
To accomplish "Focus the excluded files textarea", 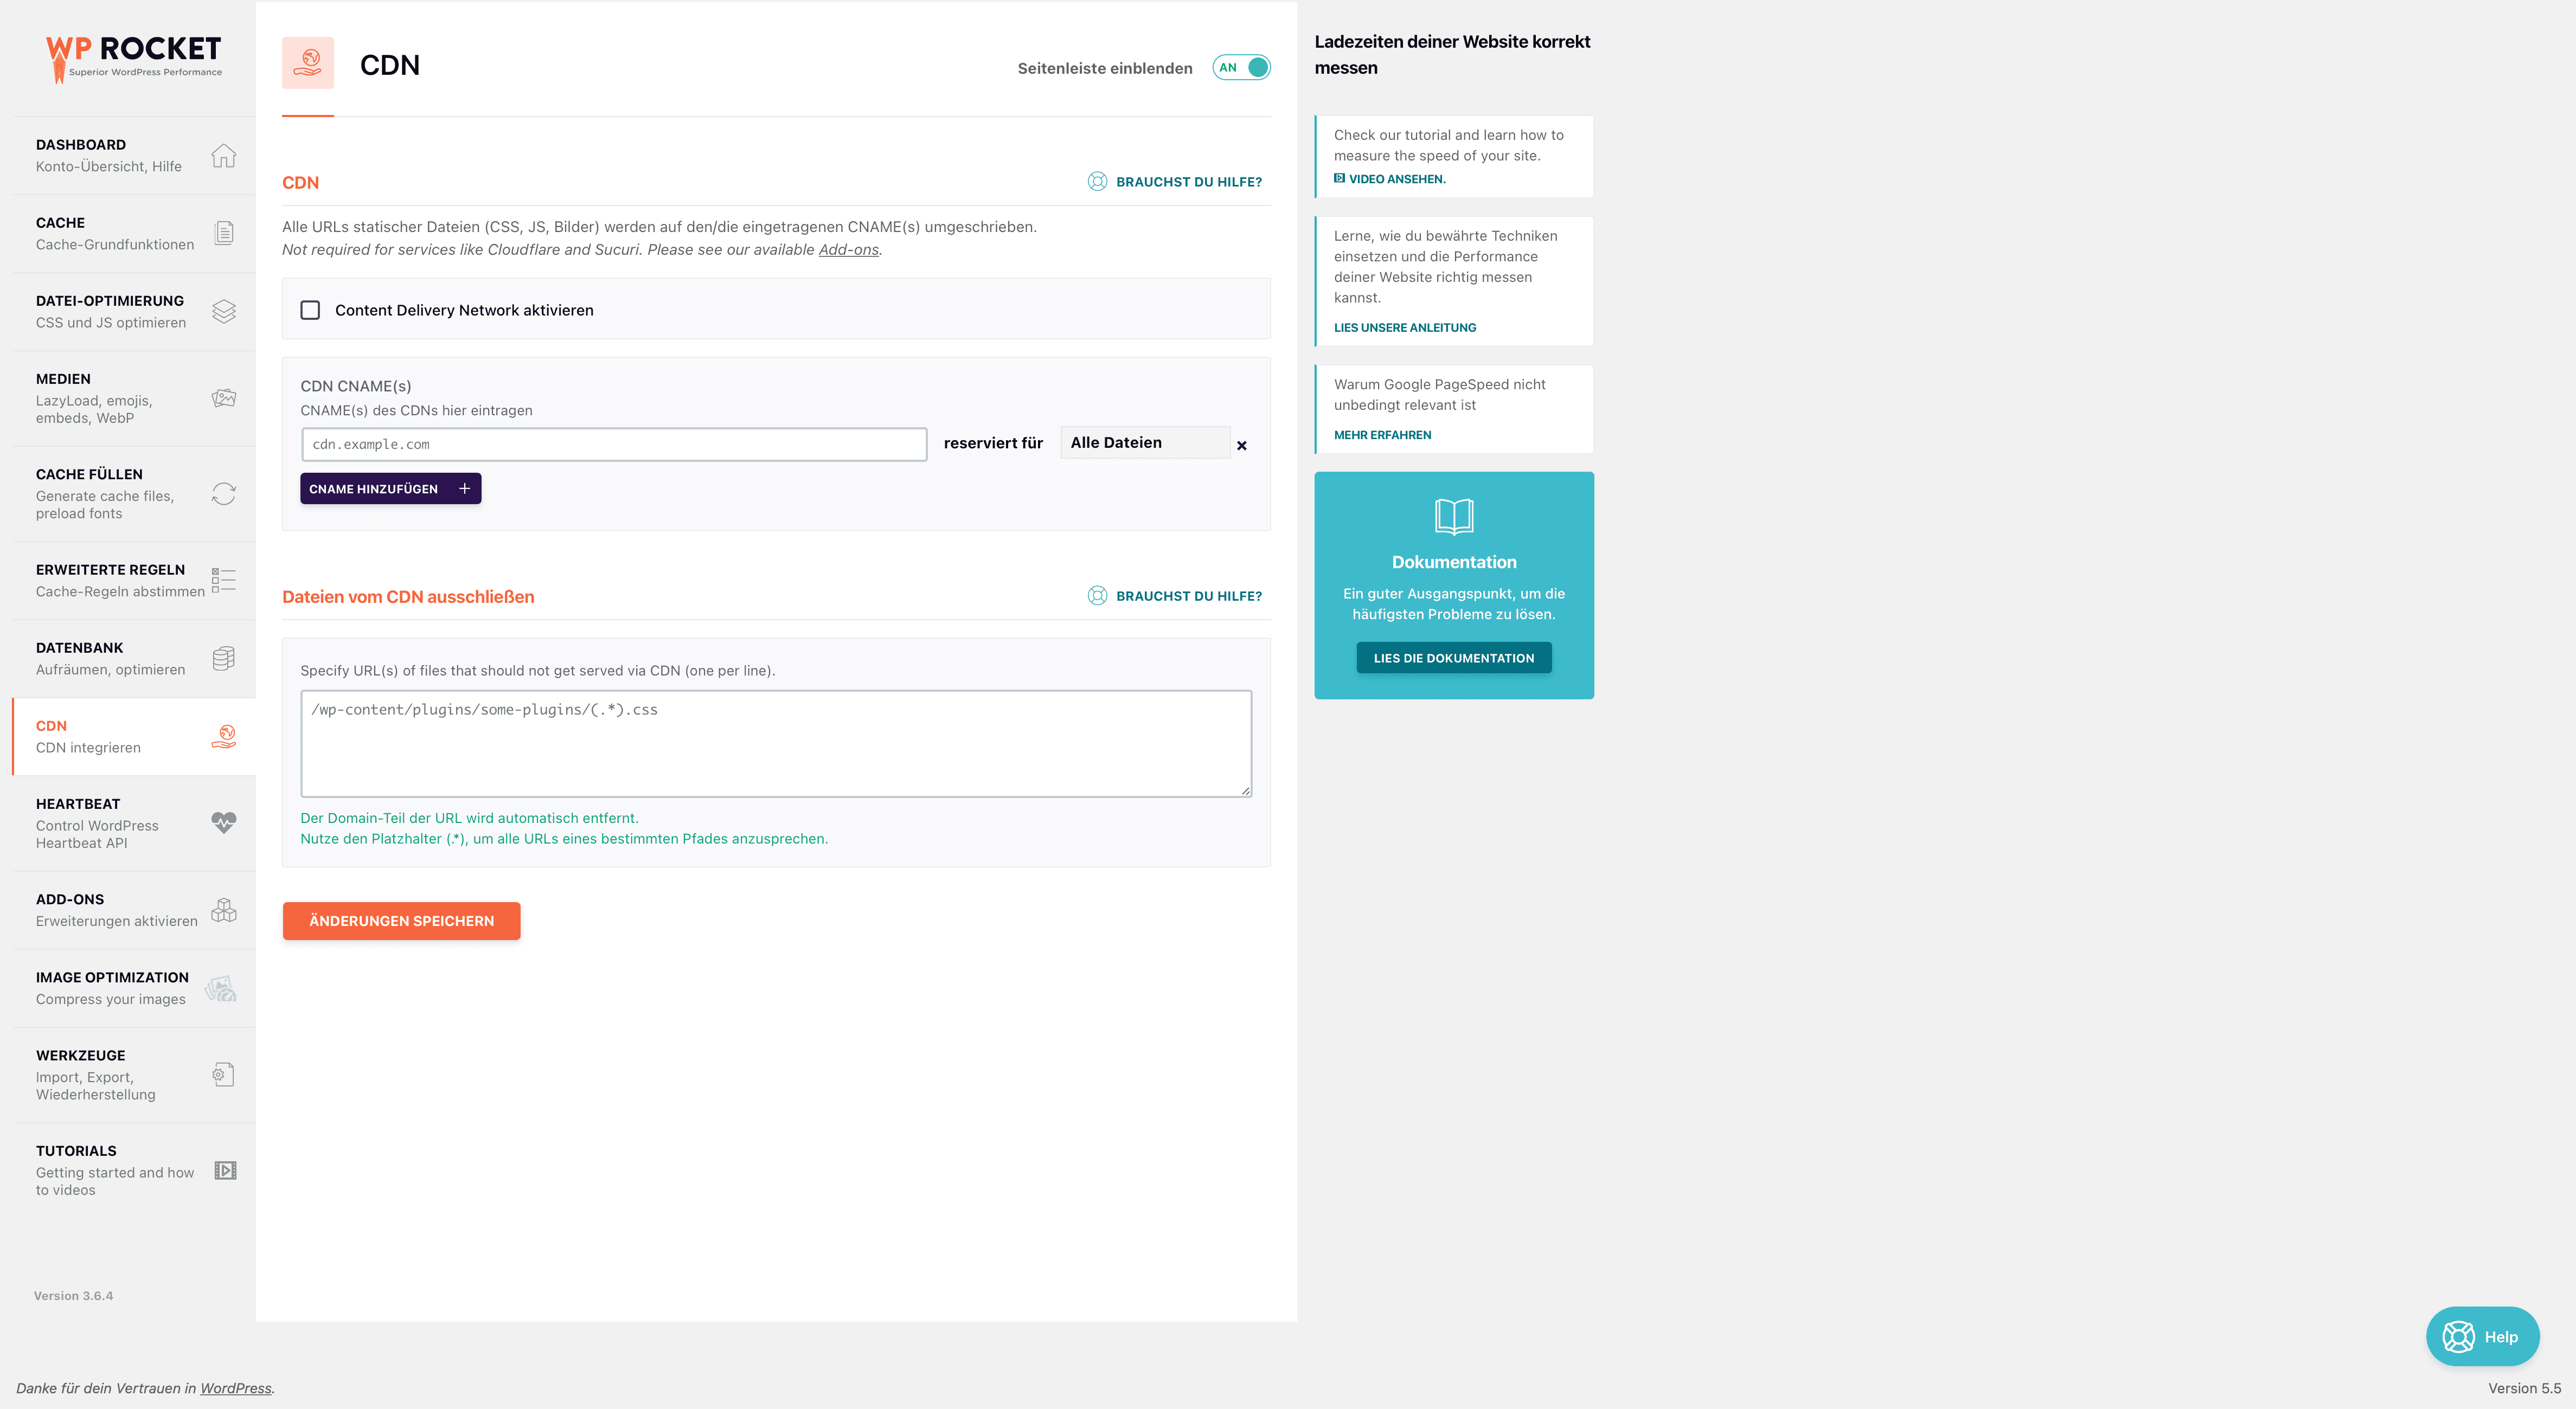I will (x=776, y=743).
